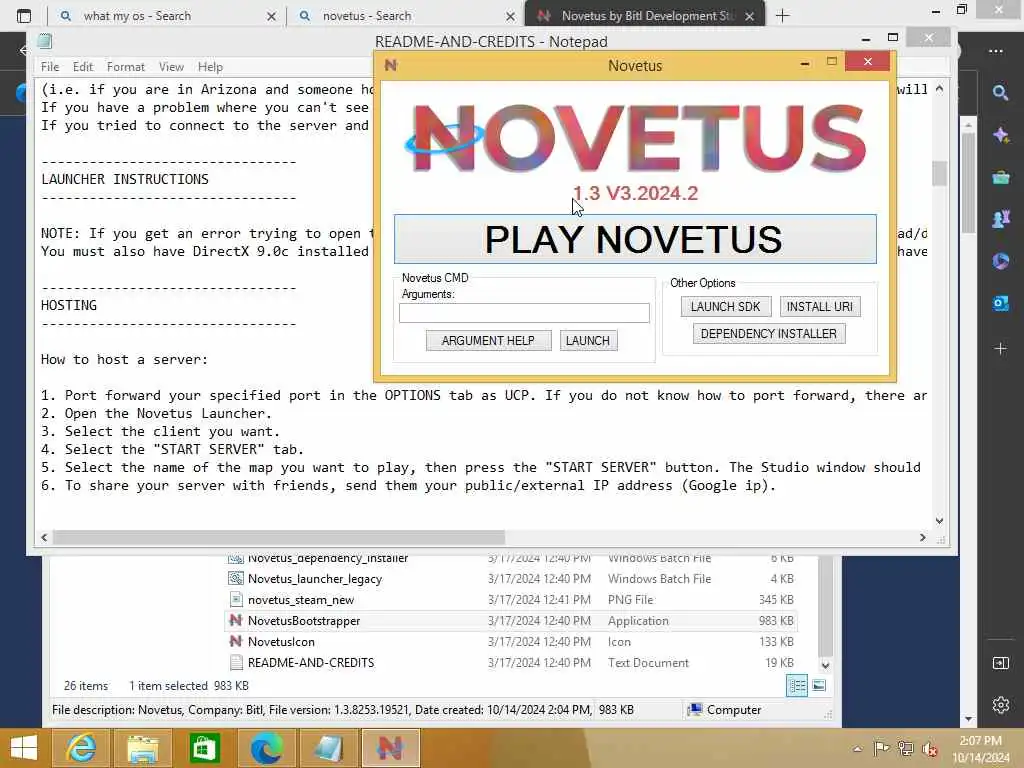Viewport: 1024px width, 768px height.
Task: Open Notepad File menu
Action: coord(50,67)
